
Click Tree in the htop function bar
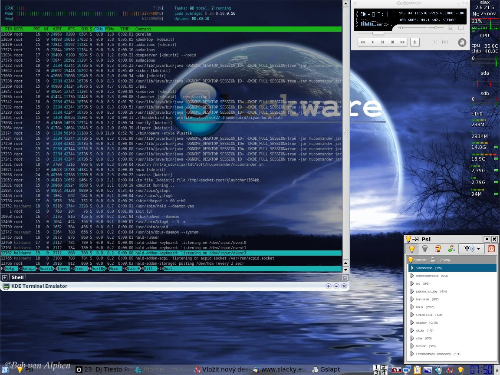(x=80, y=268)
